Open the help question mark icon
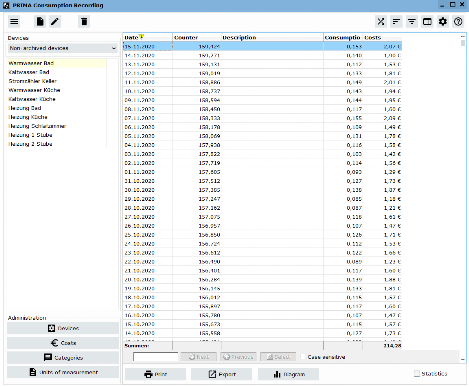The height and width of the screenshot is (387, 469). (x=458, y=22)
